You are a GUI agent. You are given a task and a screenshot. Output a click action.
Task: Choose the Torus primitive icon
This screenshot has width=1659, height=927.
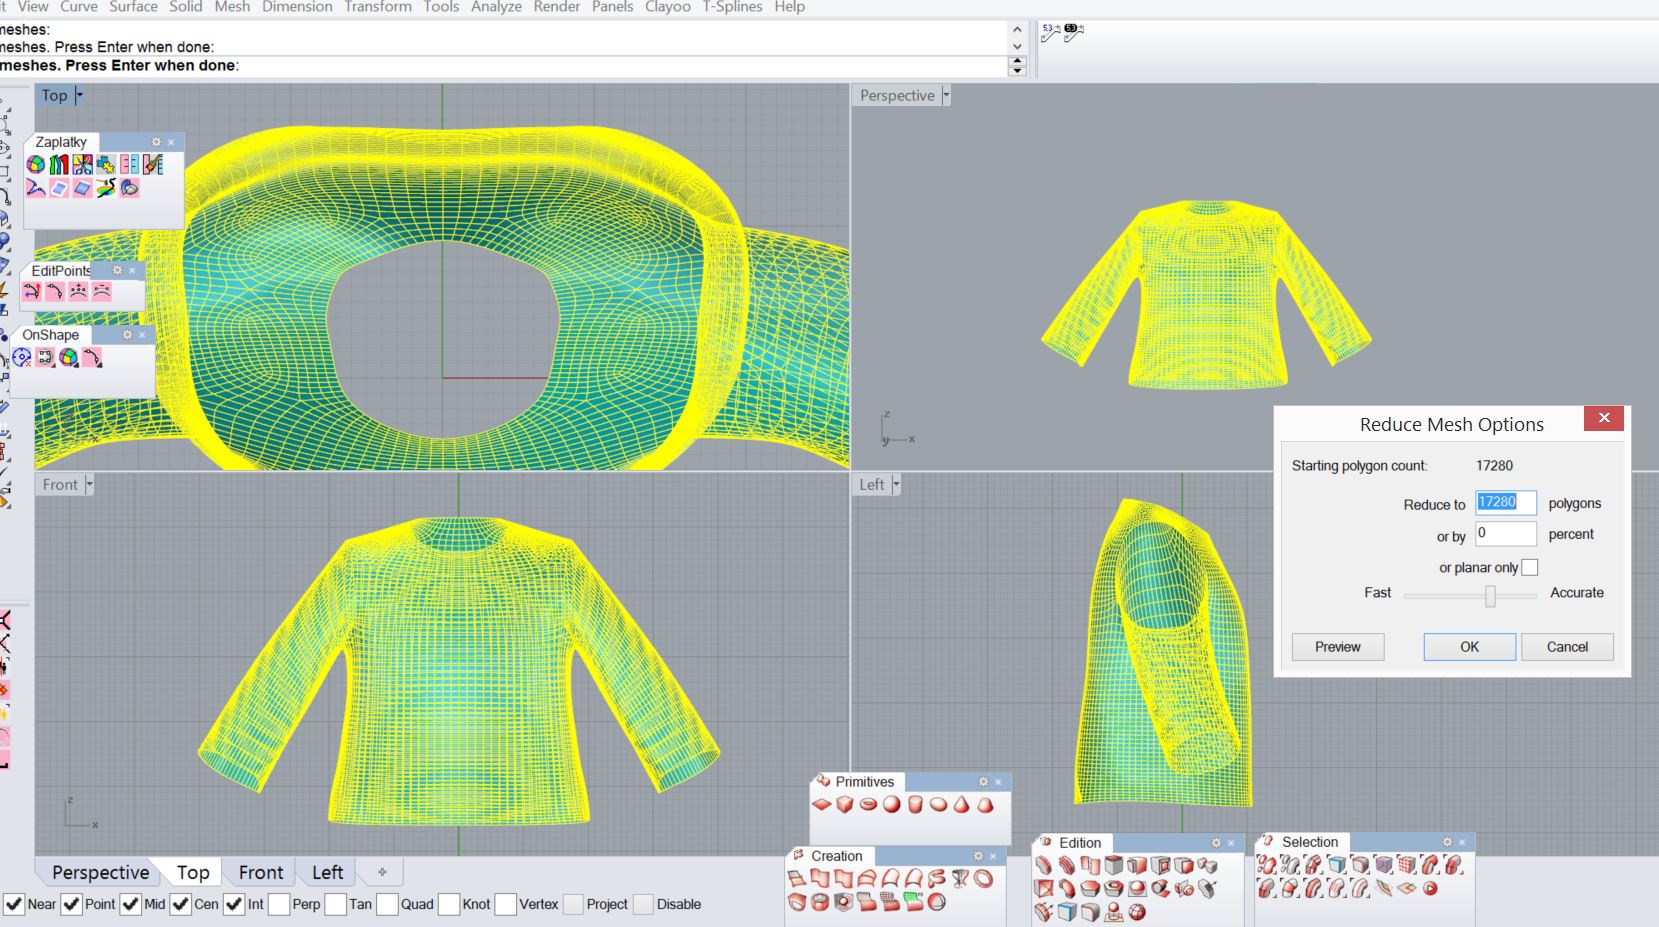coord(868,805)
